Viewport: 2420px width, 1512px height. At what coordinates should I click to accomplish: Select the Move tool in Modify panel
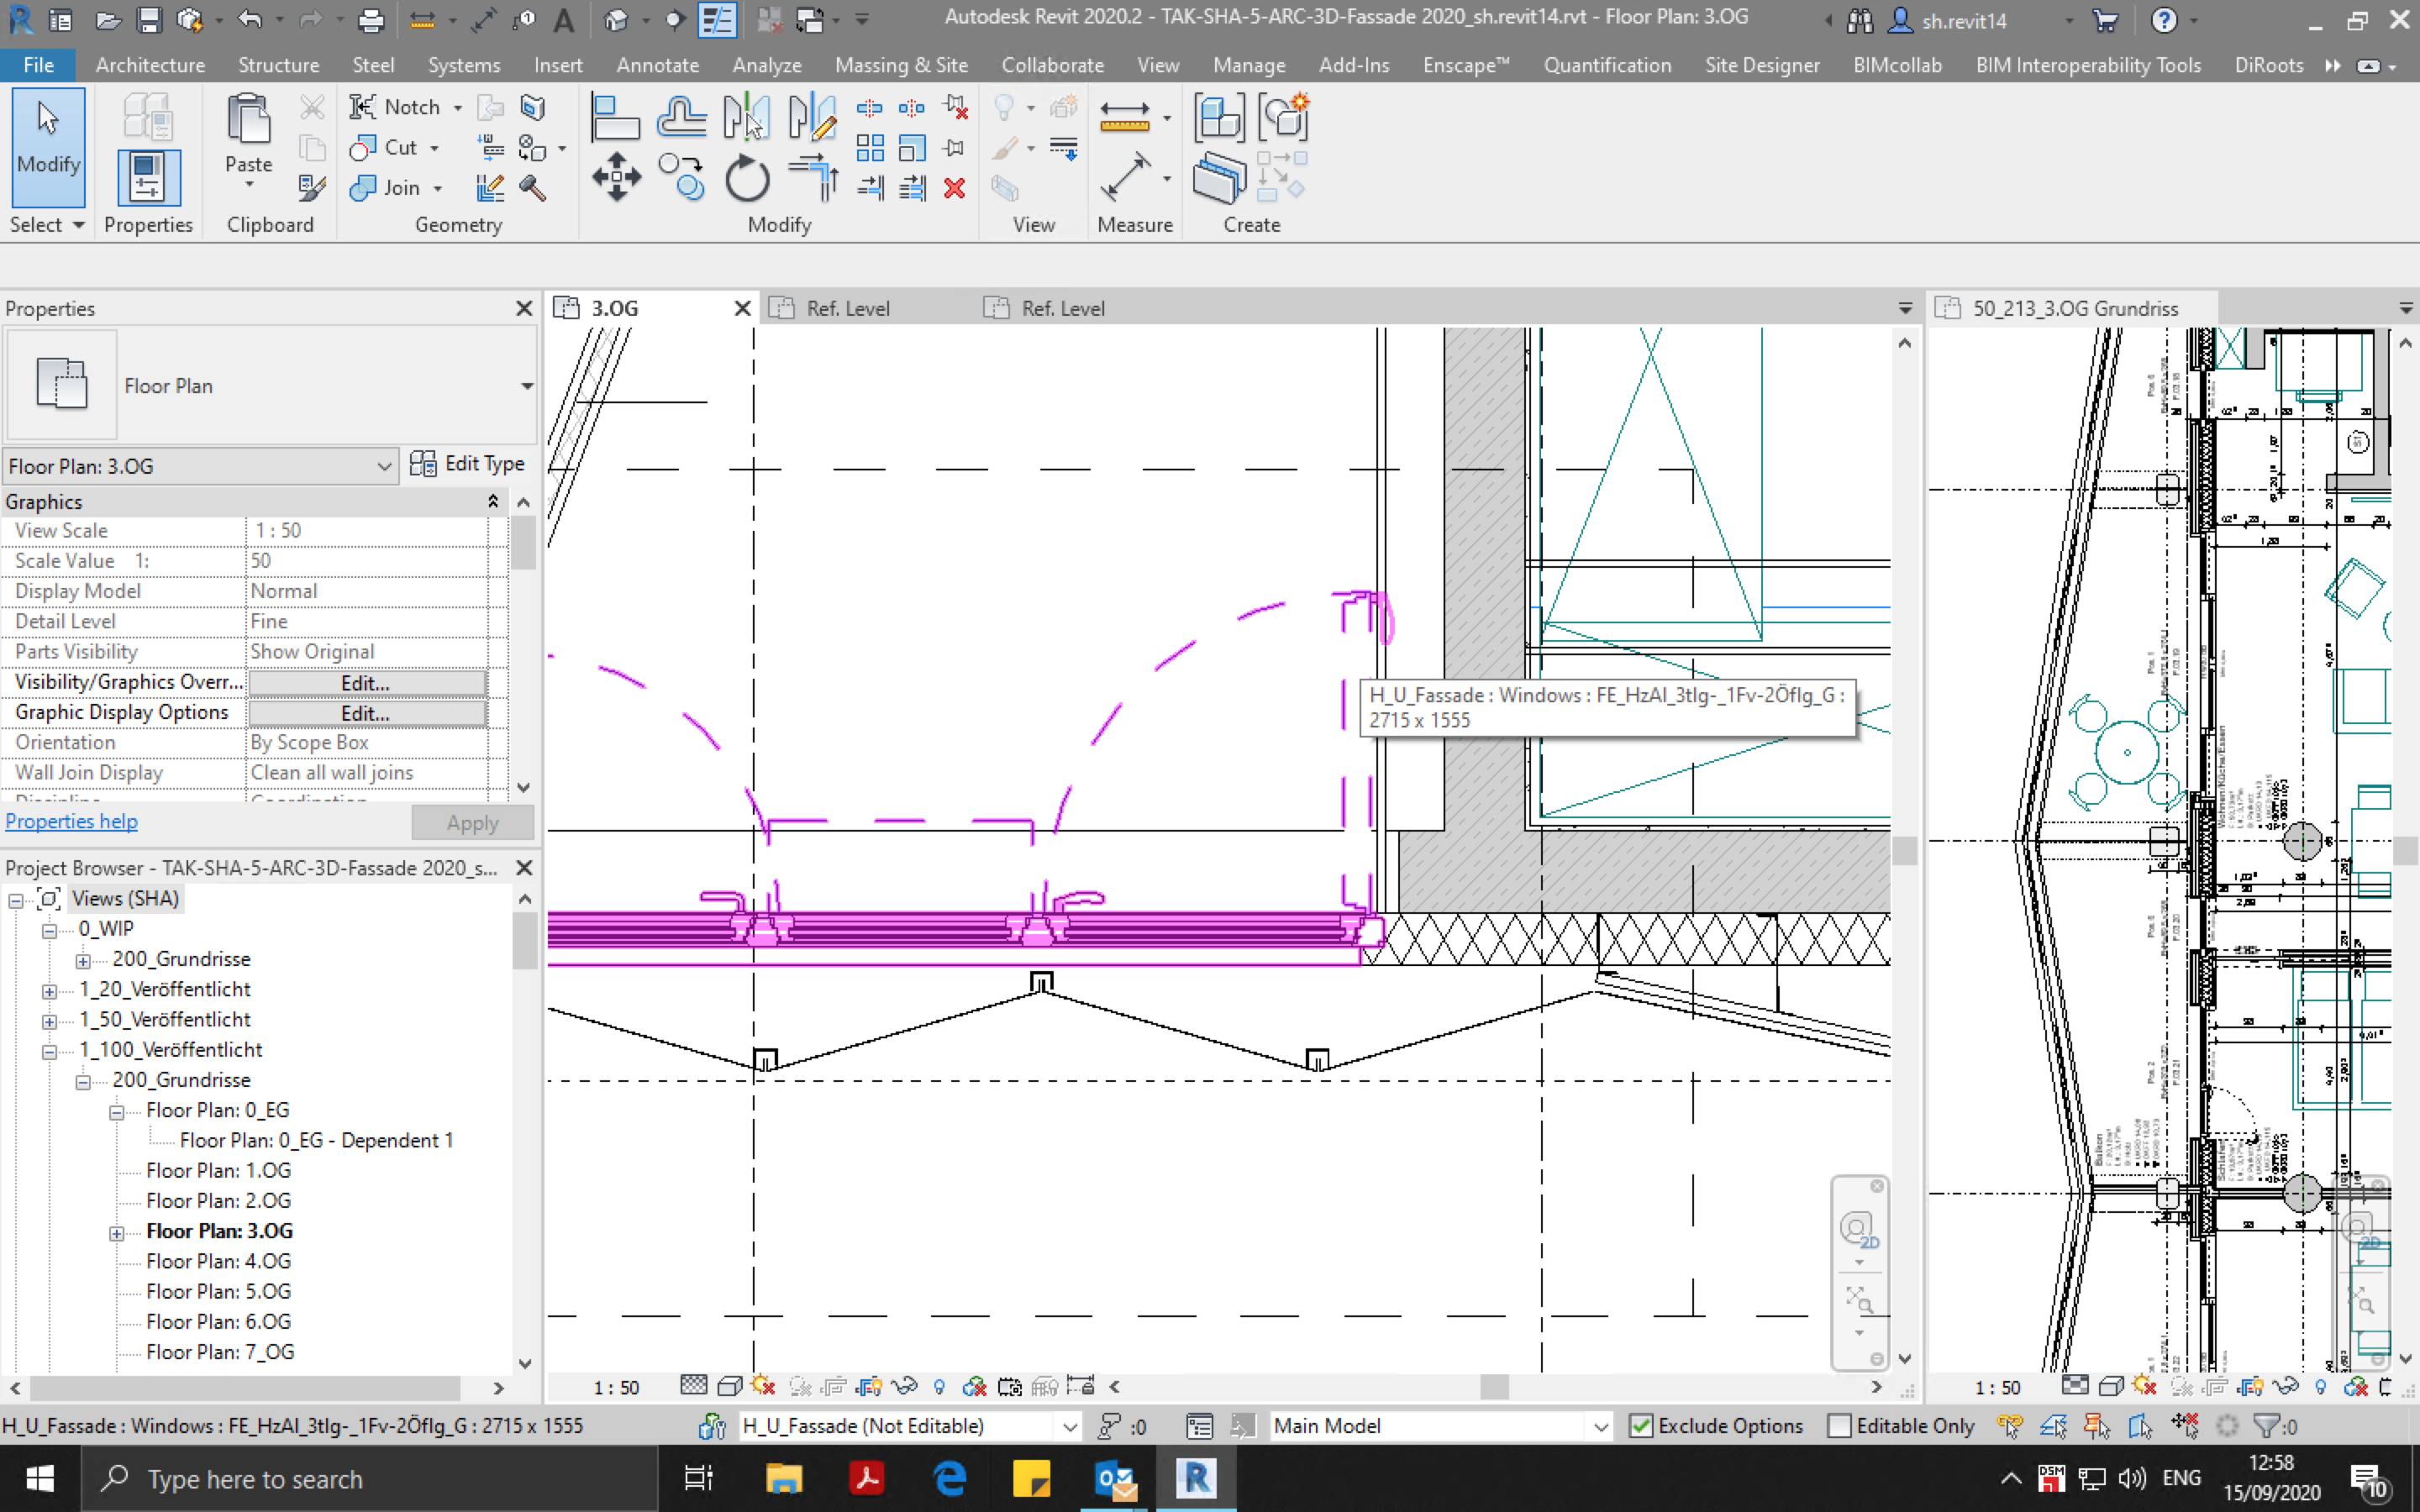616,178
